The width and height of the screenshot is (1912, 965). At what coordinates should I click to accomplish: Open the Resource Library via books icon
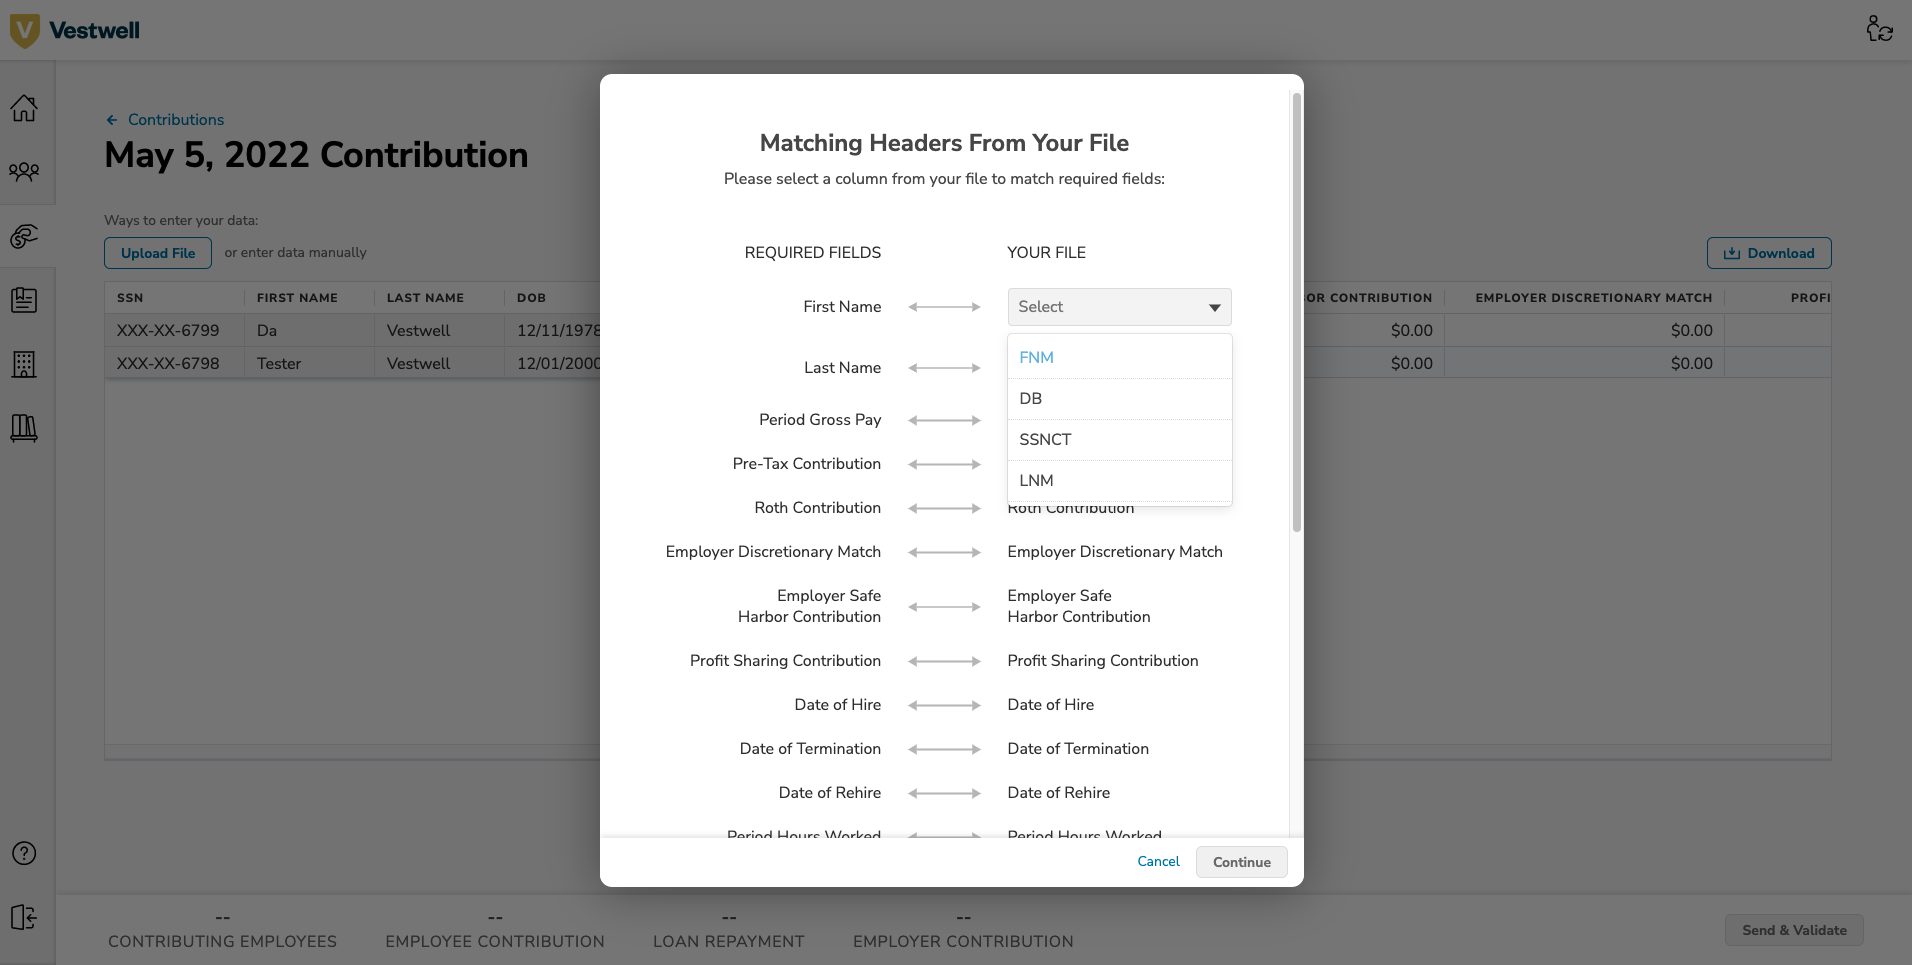24,429
